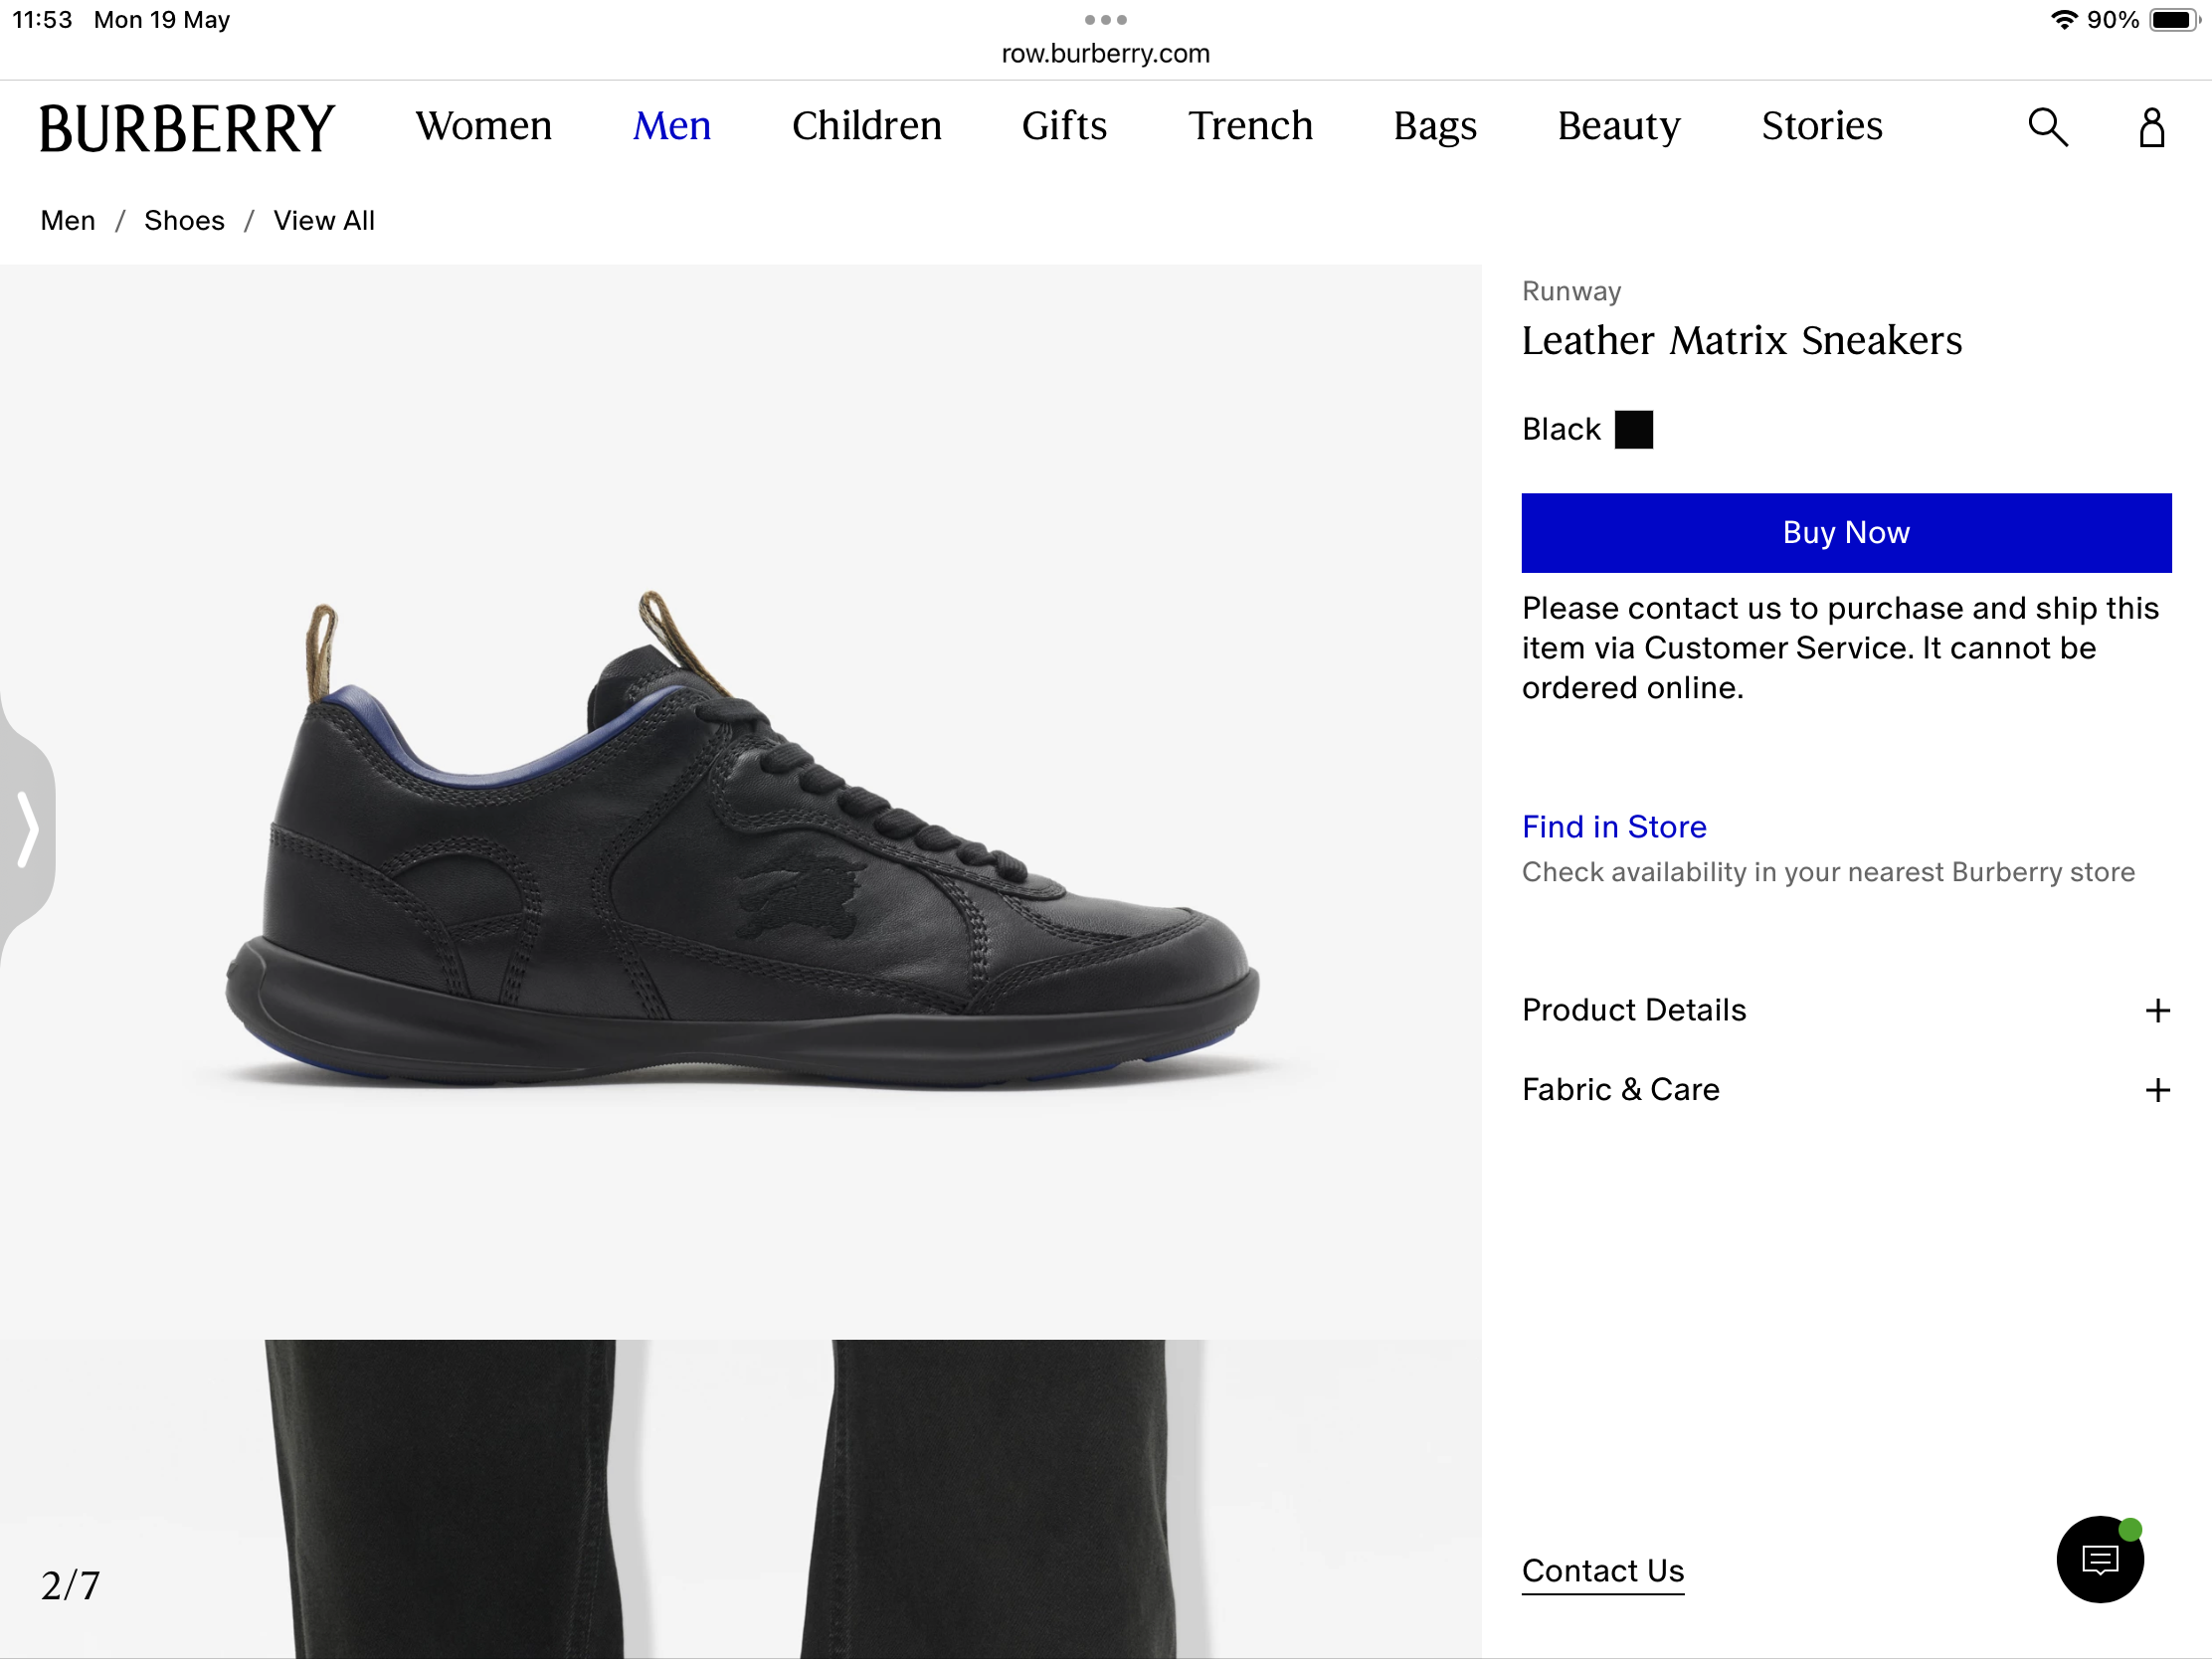Click the Find in Store link

click(x=1613, y=827)
